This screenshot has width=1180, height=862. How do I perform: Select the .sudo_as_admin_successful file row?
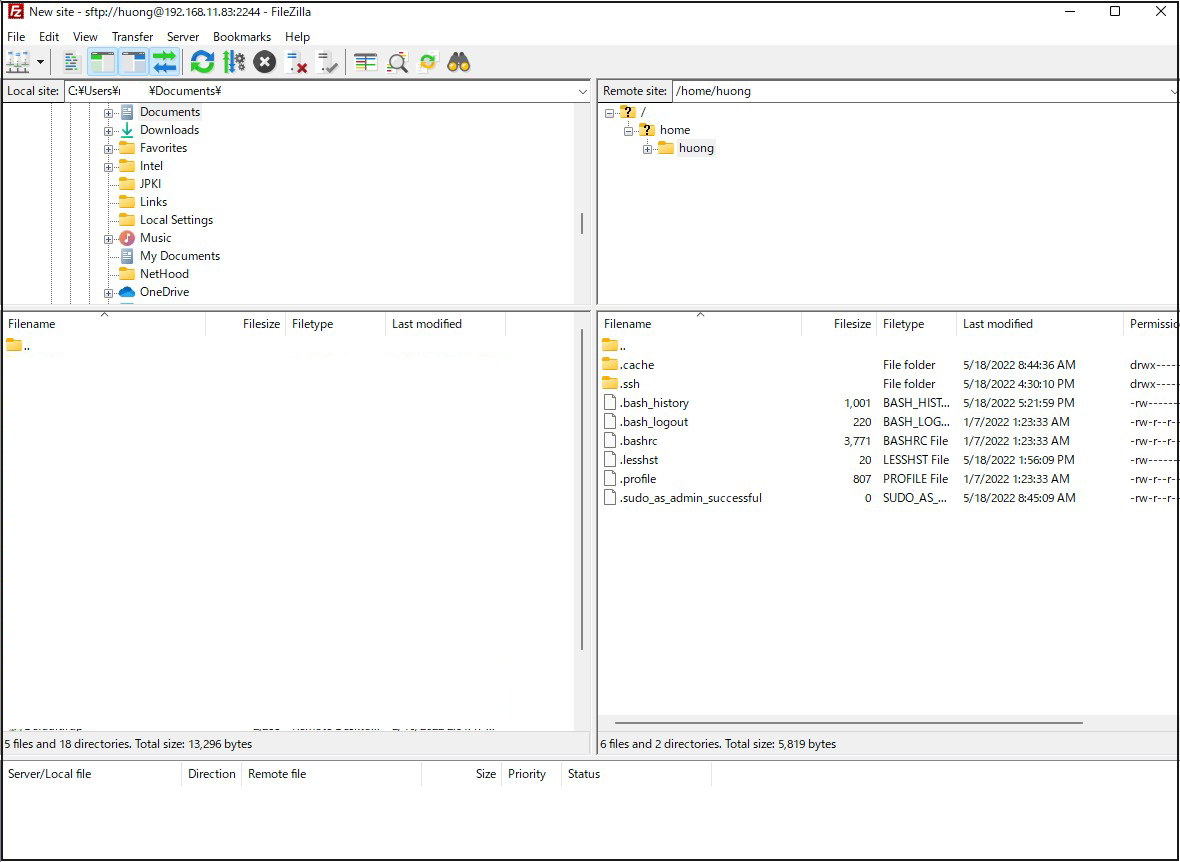[x=888, y=498]
